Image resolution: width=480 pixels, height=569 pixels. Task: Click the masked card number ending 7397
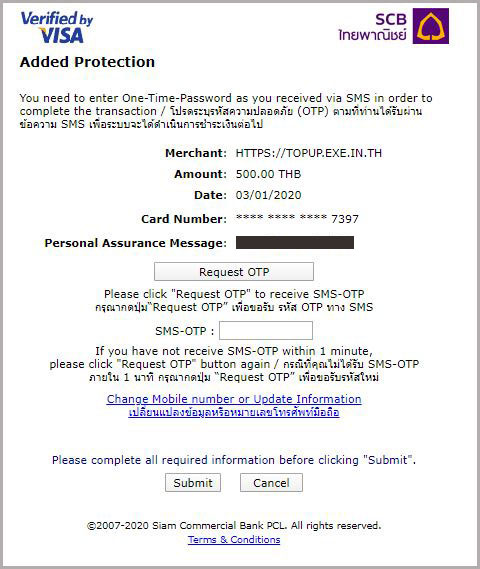click(297, 219)
